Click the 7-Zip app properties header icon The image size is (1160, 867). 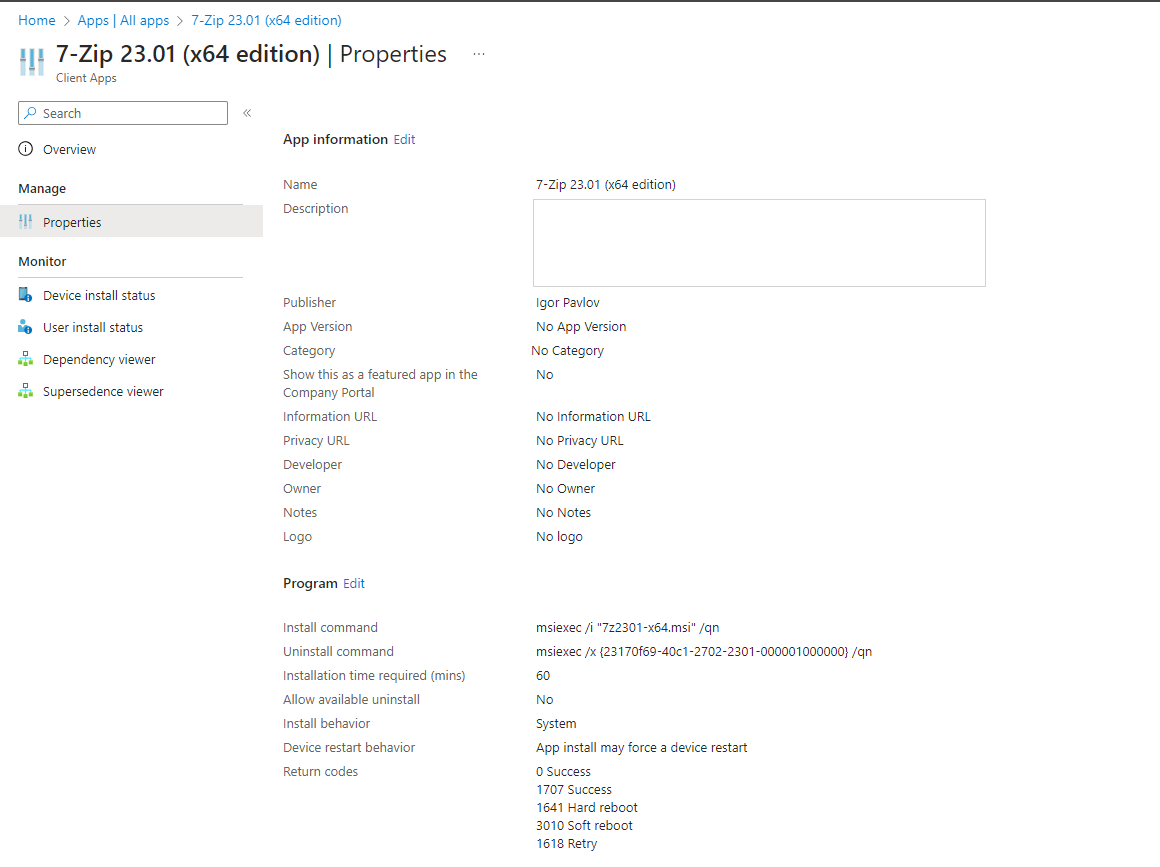pyautogui.click(x=33, y=61)
